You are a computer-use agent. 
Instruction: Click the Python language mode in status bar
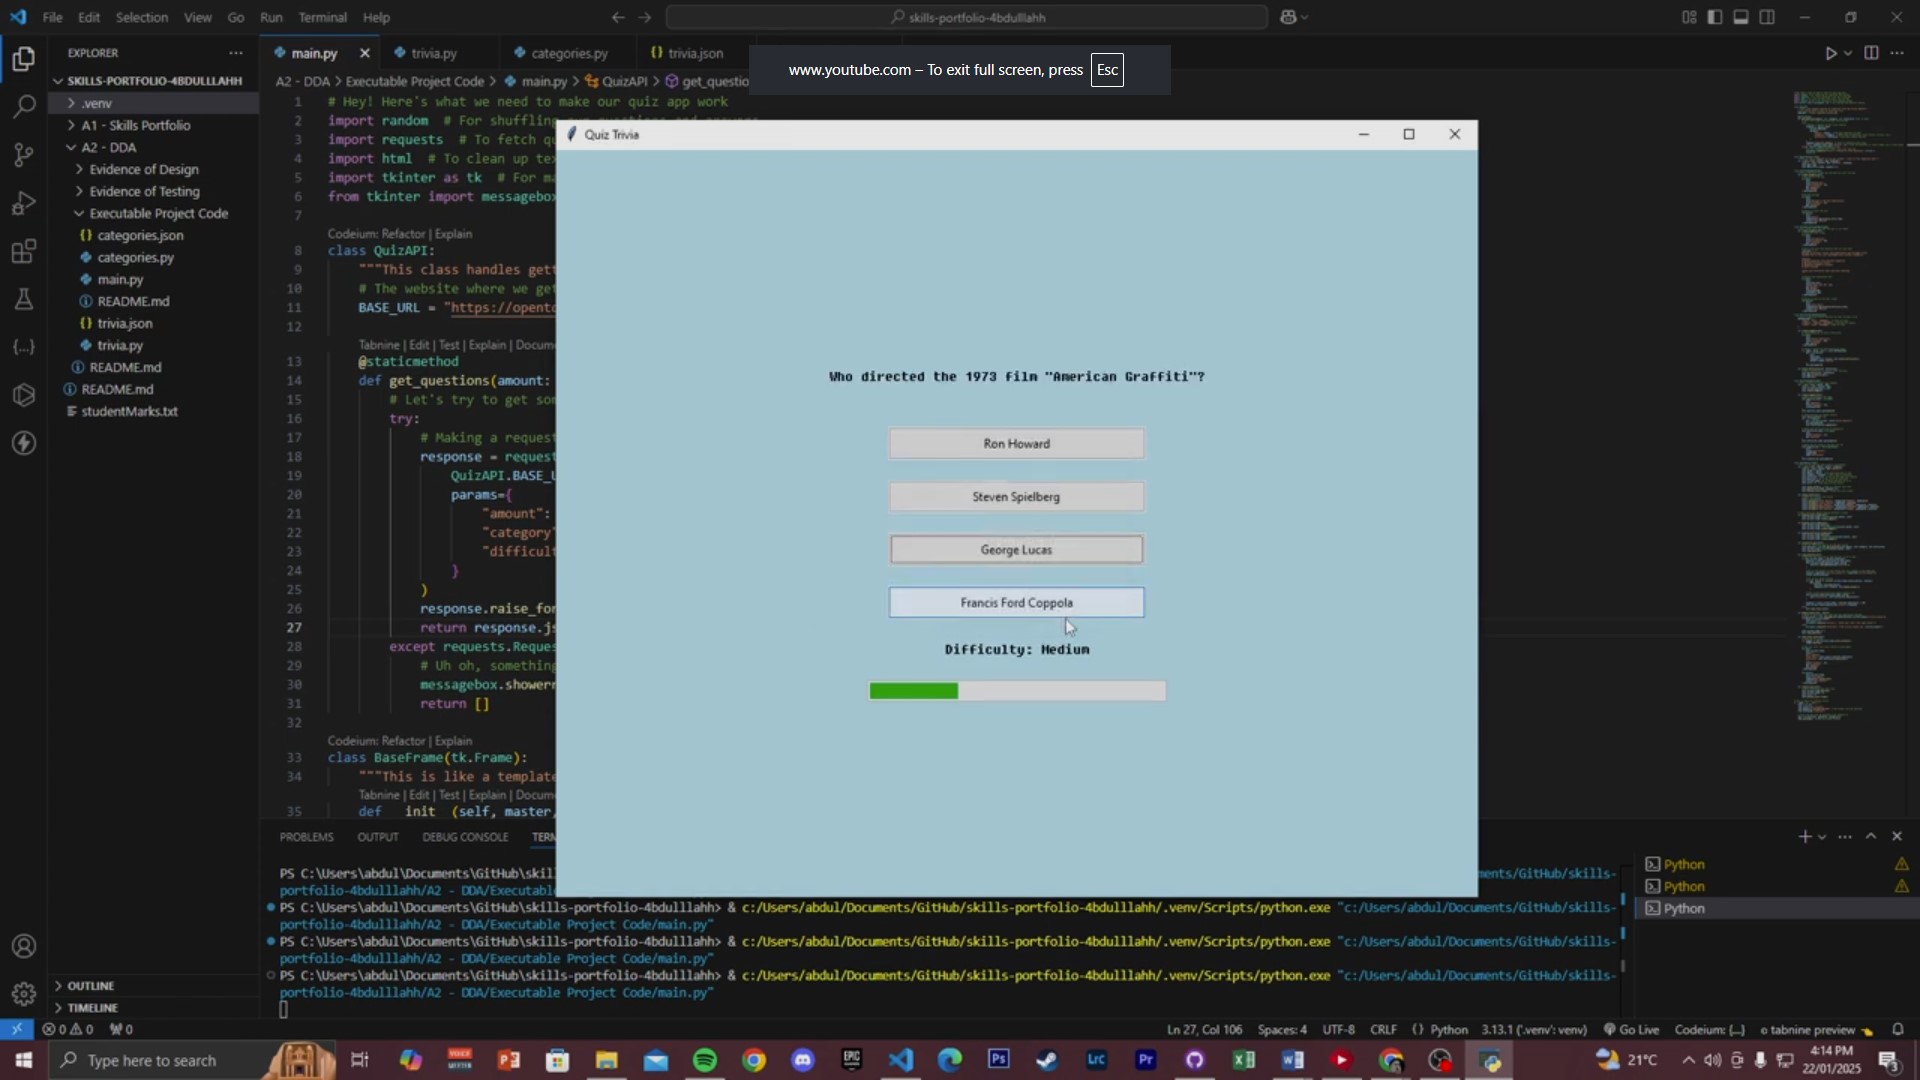(1448, 1029)
